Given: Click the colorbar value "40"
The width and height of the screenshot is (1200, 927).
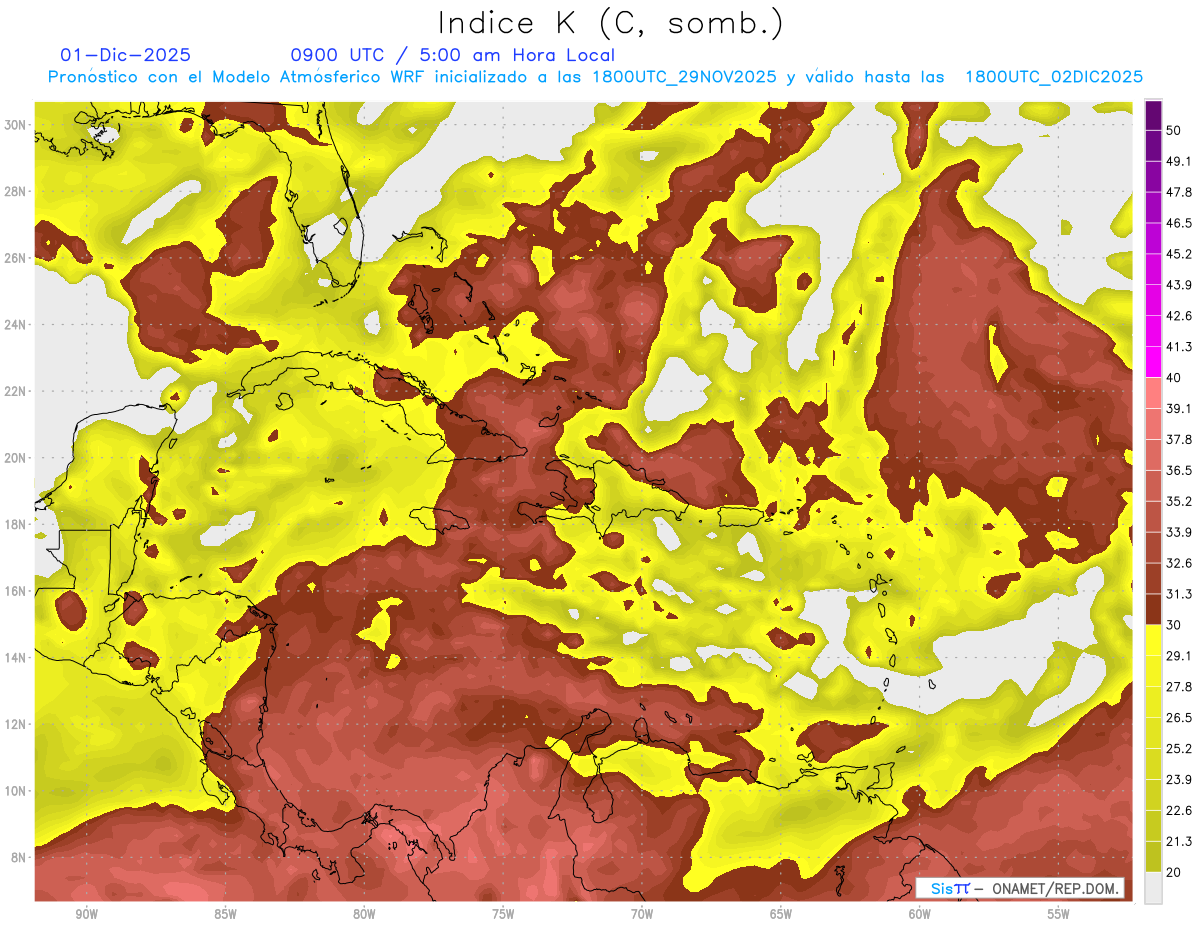Looking at the screenshot, I should coord(1174,377).
